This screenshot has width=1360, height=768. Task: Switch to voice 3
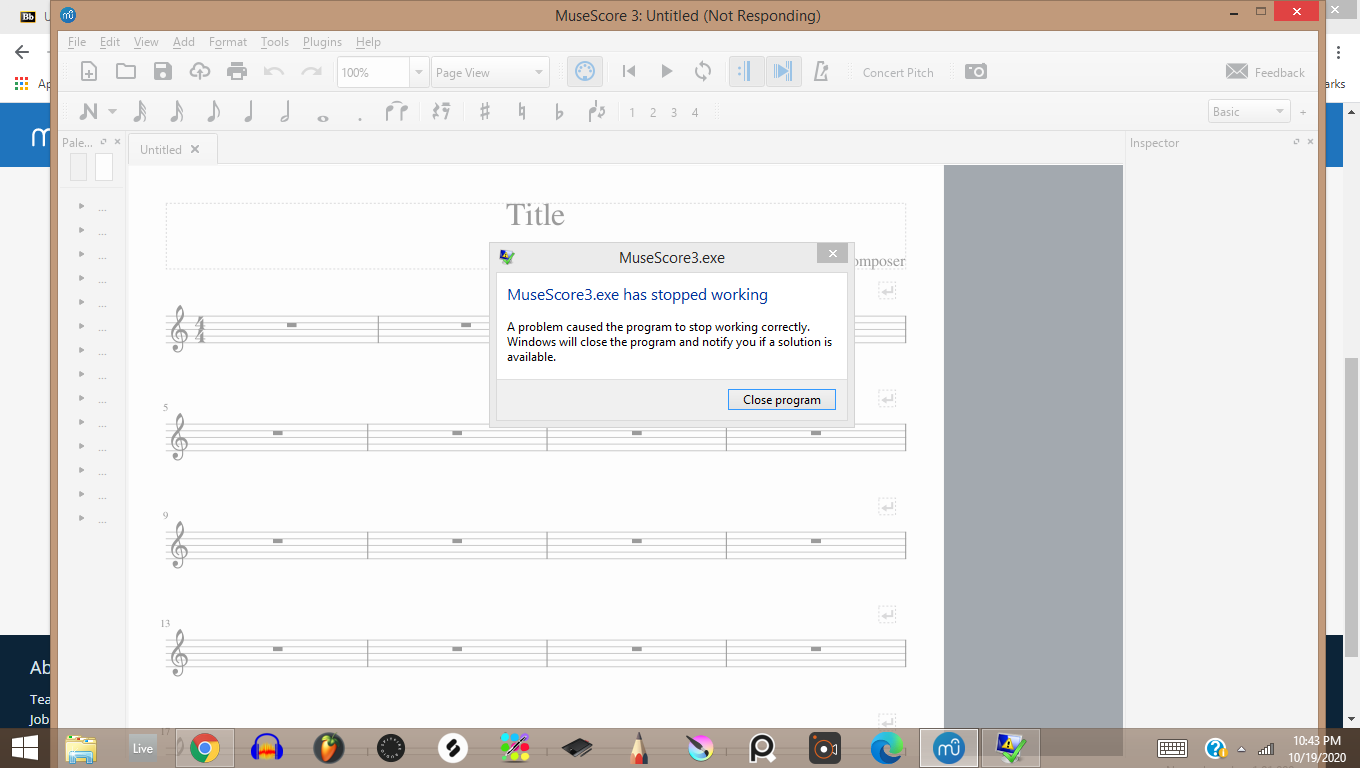tap(674, 112)
